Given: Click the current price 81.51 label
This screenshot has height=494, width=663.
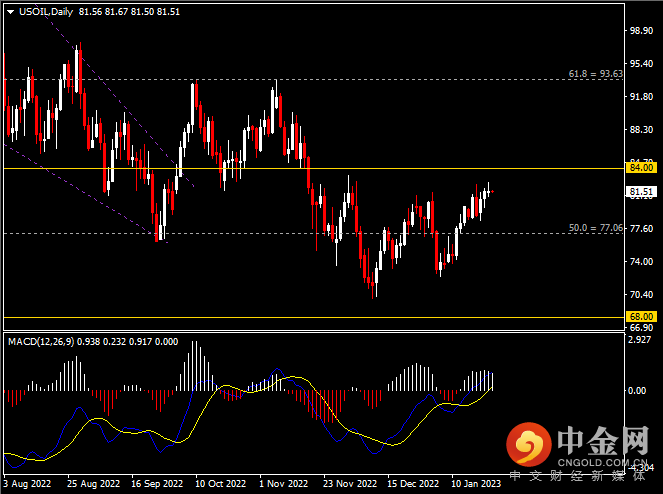Looking at the screenshot, I should 641,192.
